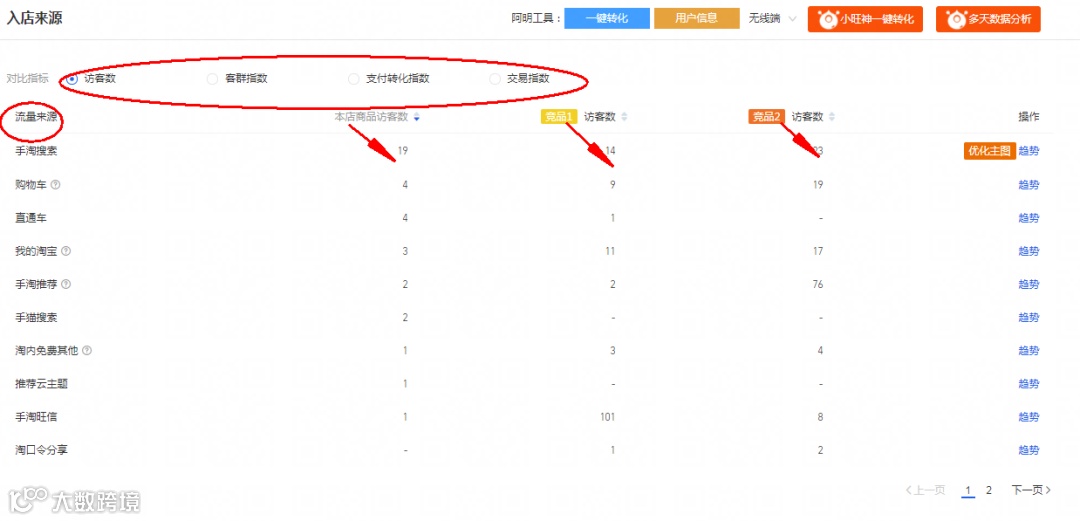Sort 竞品2 访客数 column
Viewport: 1080px width, 521px height.
tap(831, 117)
